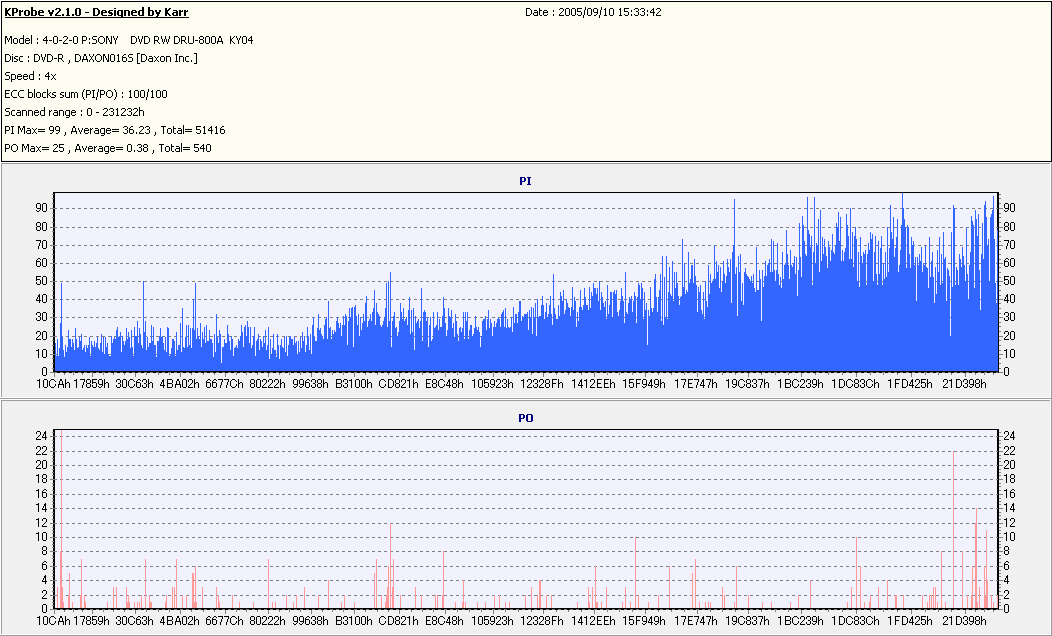Click the 90 label on PI left axis

tap(42, 209)
